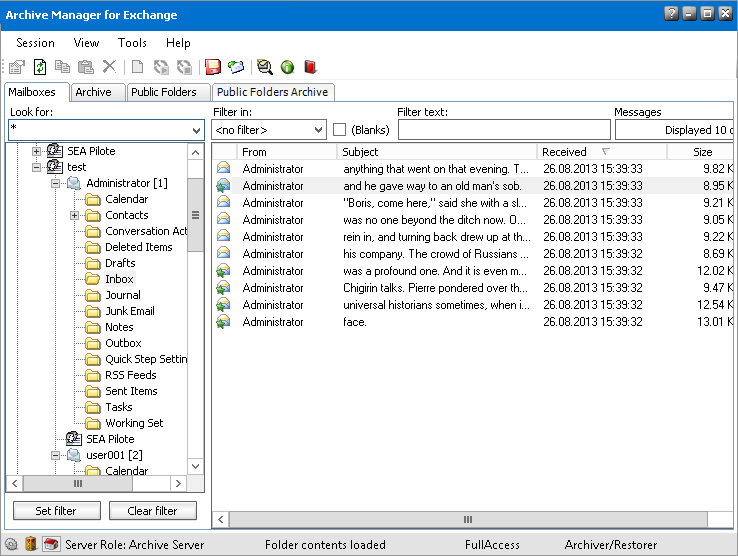Expand the Contacts folder node
738x556 pixels.
coord(75,215)
